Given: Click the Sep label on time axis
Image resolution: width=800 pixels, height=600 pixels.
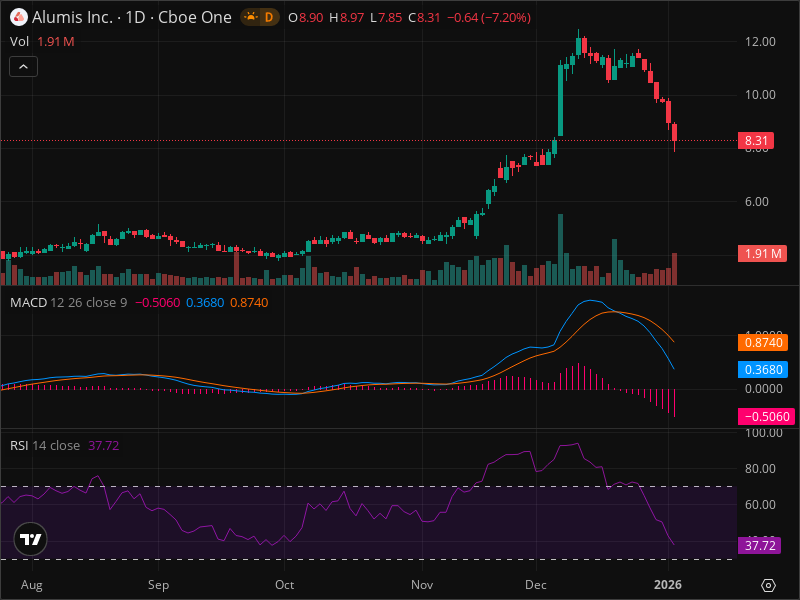Looking at the screenshot, I should pyautogui.click(x=158, y=585).
